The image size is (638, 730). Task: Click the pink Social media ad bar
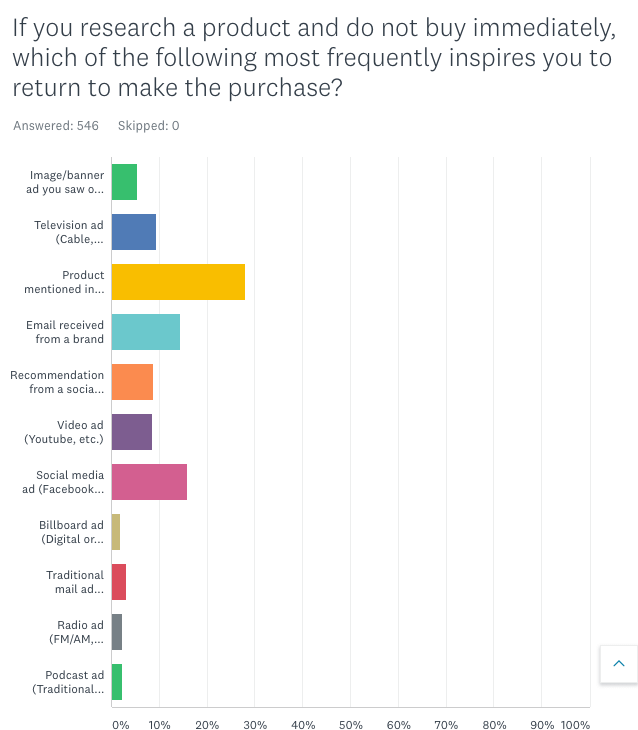click(149, 482)
